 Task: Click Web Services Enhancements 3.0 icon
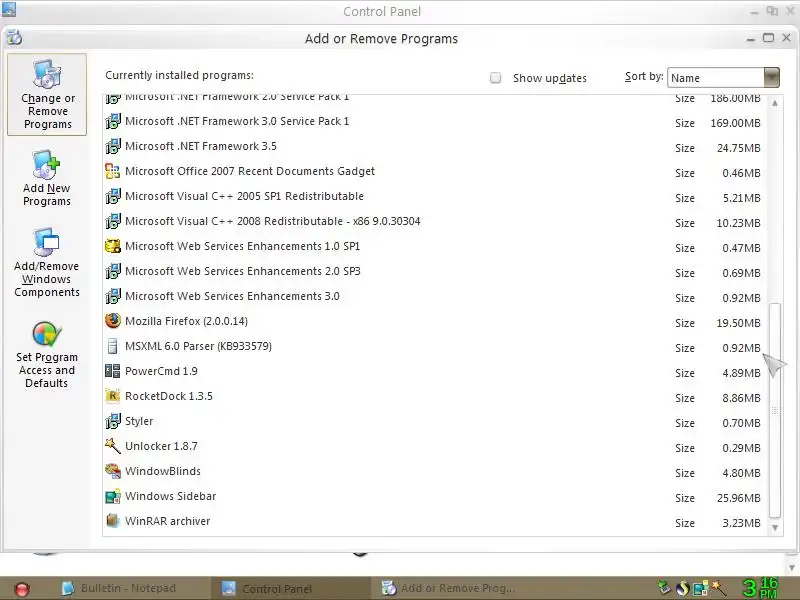point(113,296)
